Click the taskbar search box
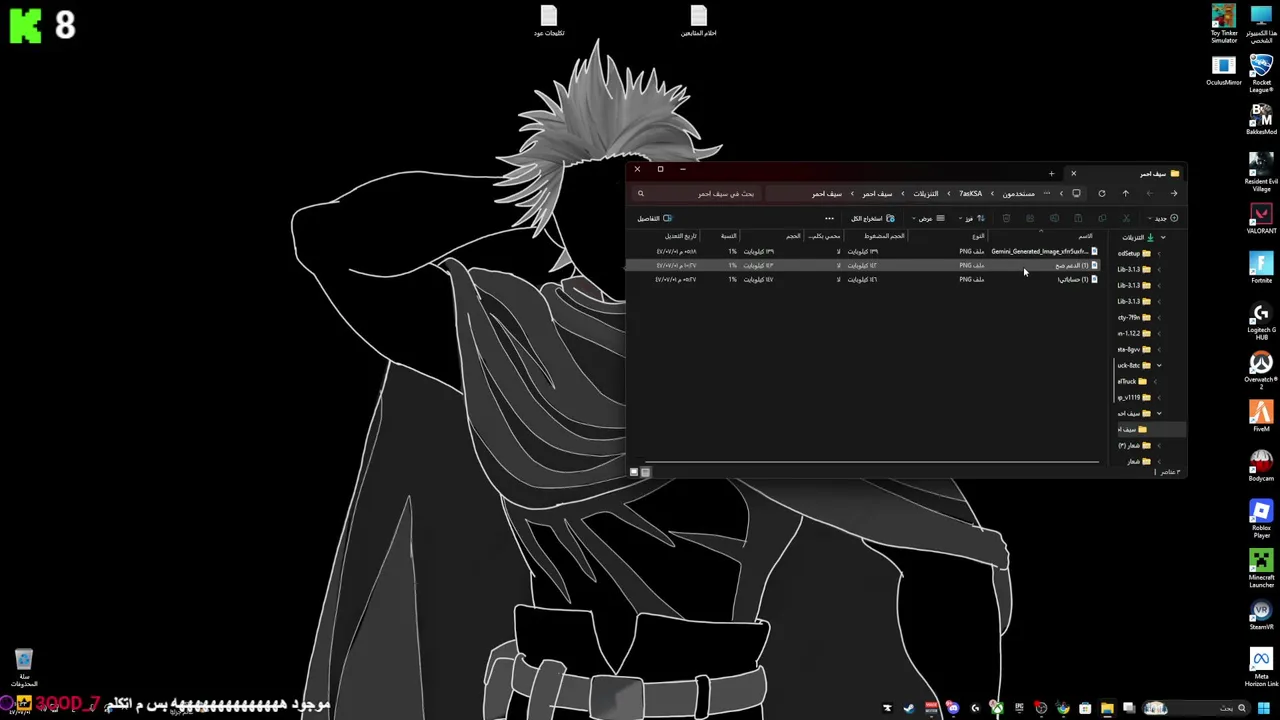This screenshot has height=720, width=1280. [1196, 708]
